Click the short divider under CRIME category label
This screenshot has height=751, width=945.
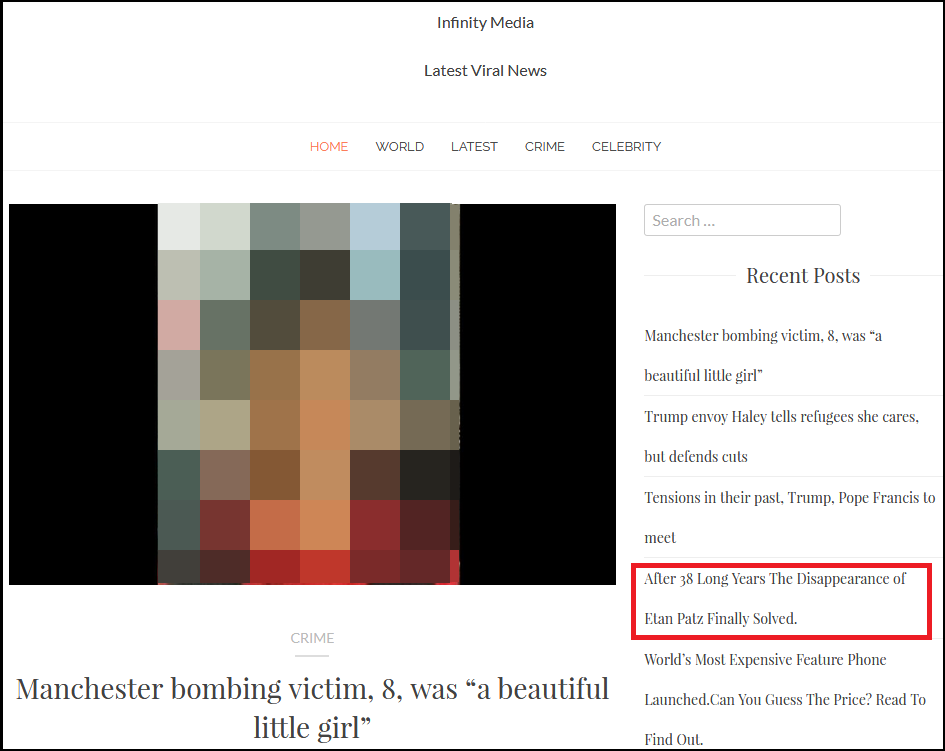point(312,656)
